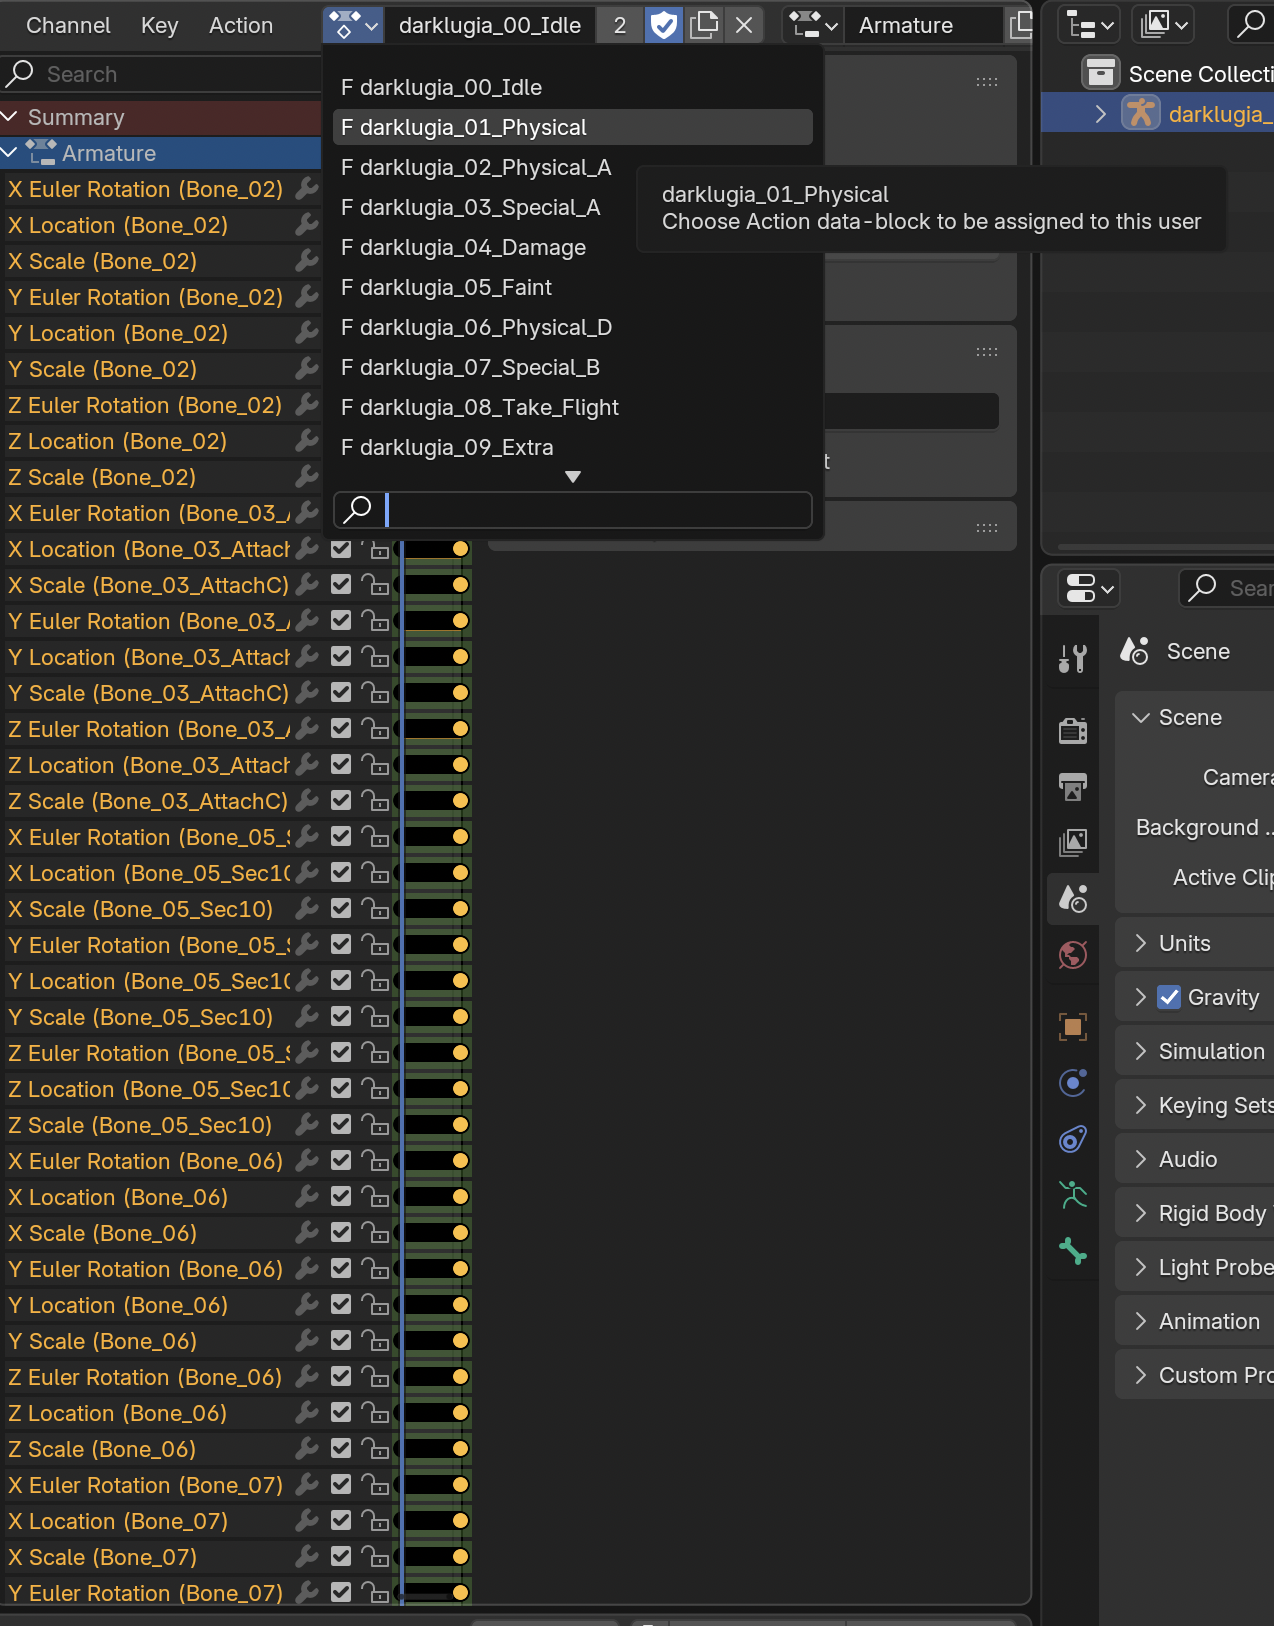Image resolution: width=1274 pixels, height=1626 pixels.
Task: Click wrench icon for Z Scale (Bone_02)
Action: (307, 477)
